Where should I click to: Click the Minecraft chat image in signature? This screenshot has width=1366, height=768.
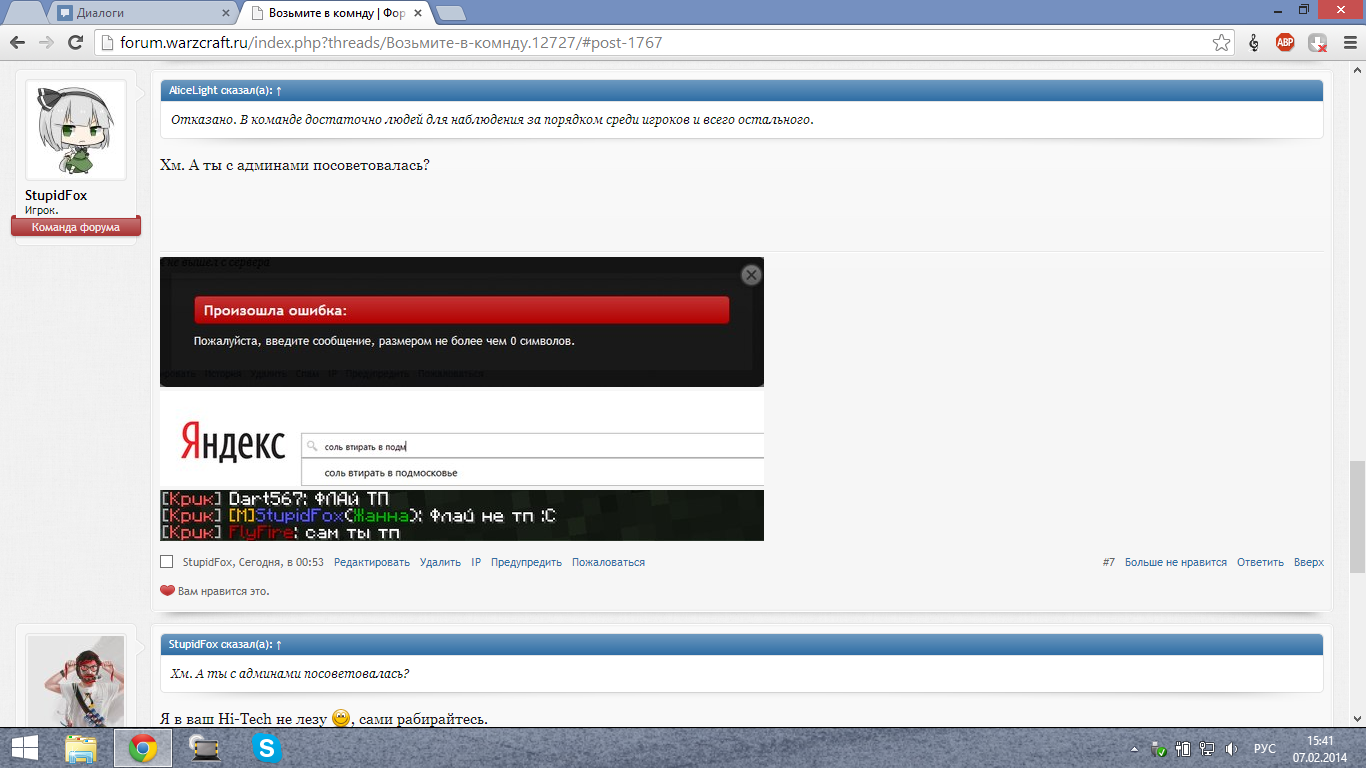click(462, 515)
